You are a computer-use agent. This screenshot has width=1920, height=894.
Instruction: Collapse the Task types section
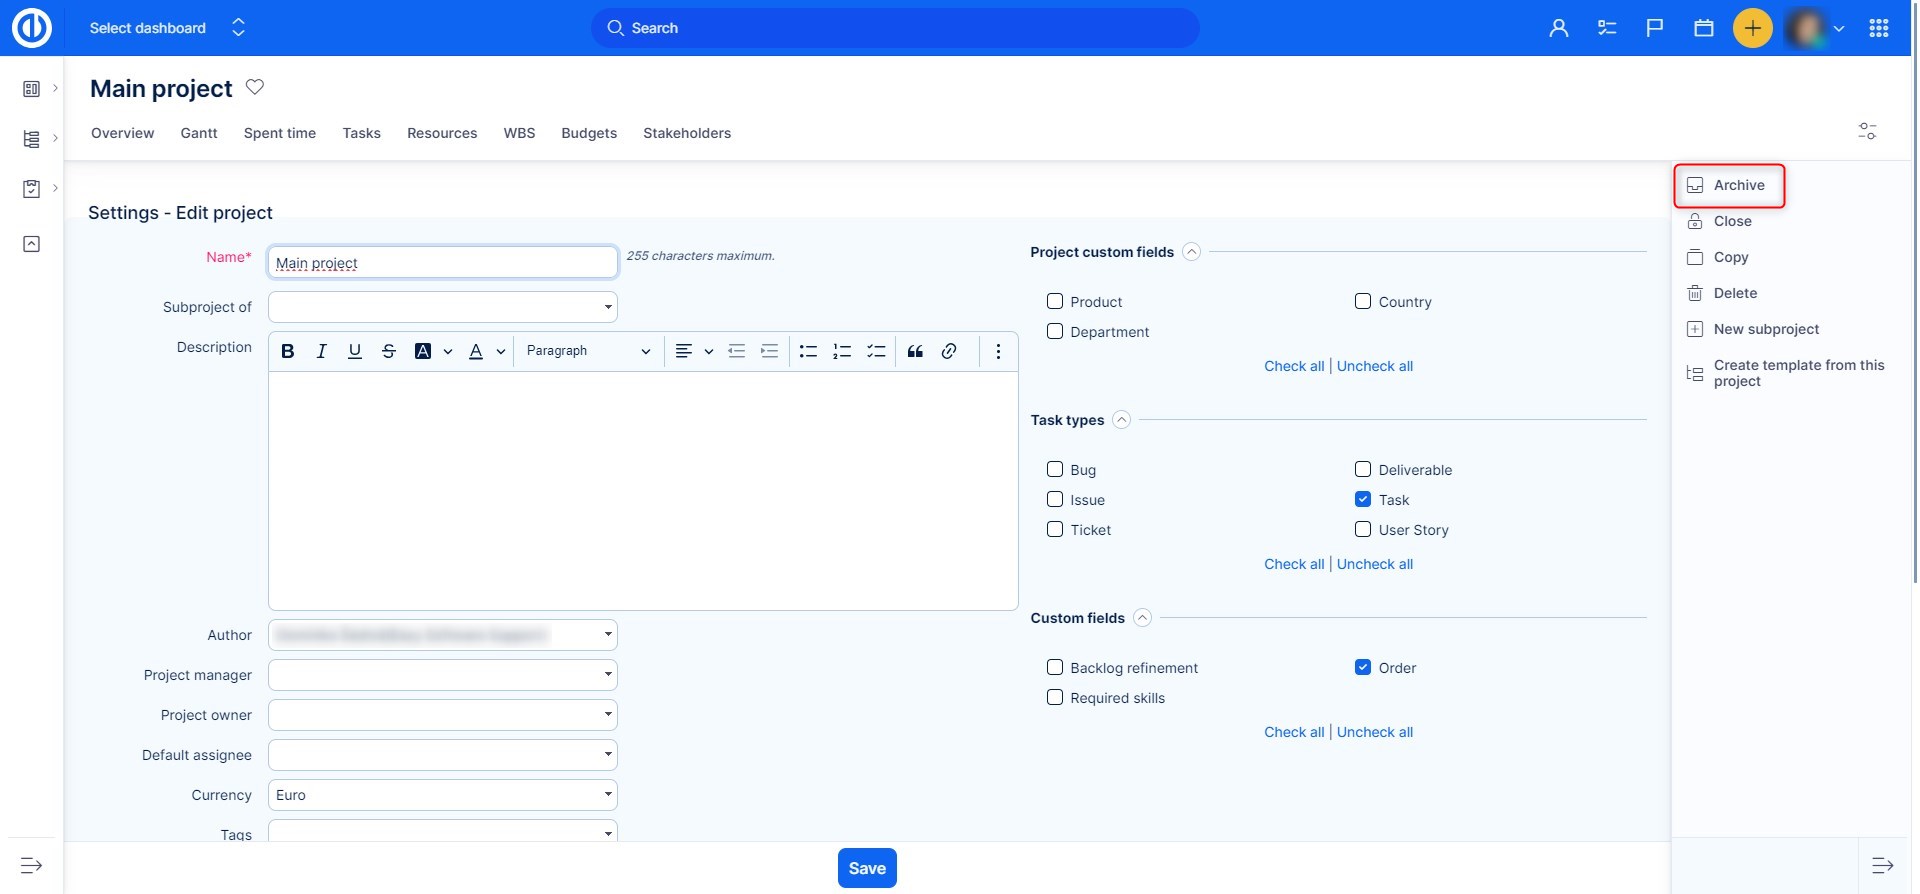coord(1122,420)
